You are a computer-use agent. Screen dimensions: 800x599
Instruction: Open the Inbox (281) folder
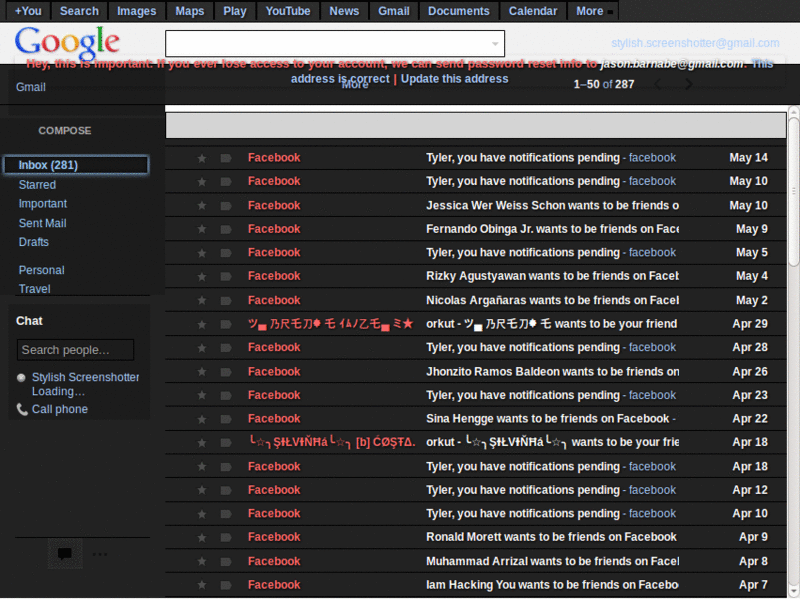click(x=76, y=165)
